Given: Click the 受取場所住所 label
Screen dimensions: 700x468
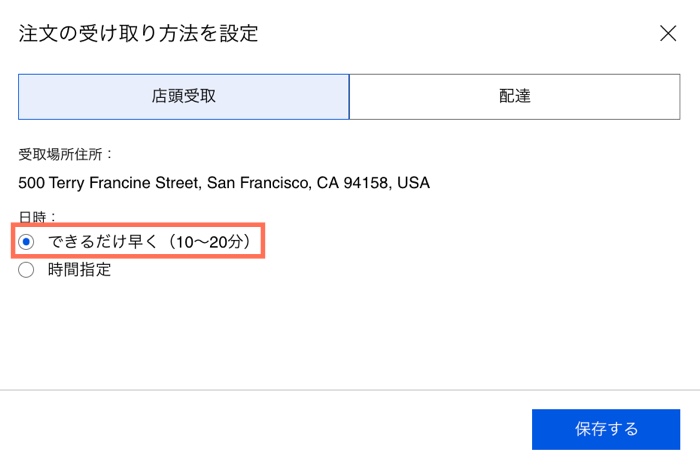Looking at the screenshot, I should (x=66, y=154).
